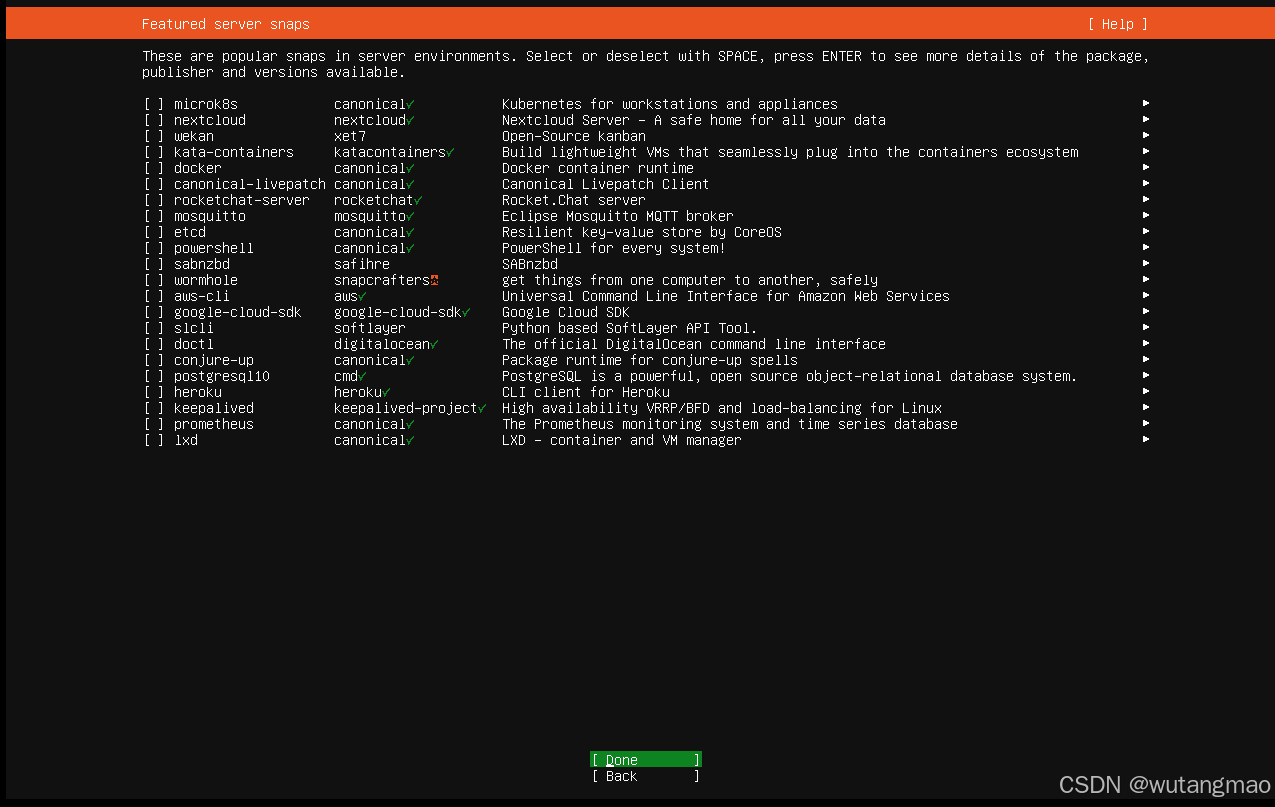Viewport: 1275px width, 807px height.
Task: Expand details arrow for prometheus row
Action: click(1146, 423)
